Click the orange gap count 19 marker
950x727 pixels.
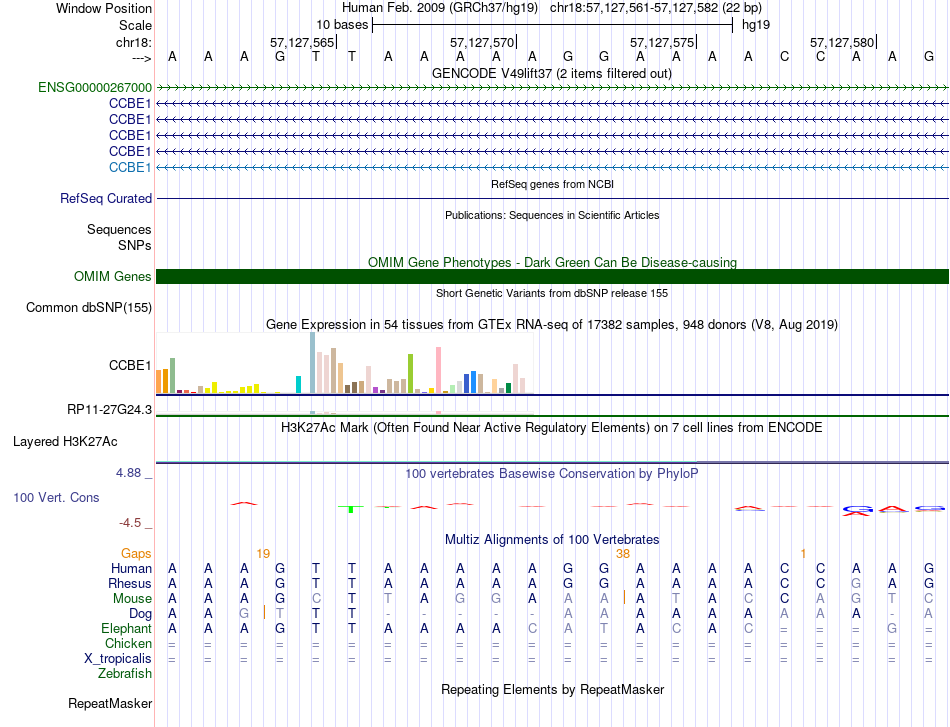click(x=263, y=553)
